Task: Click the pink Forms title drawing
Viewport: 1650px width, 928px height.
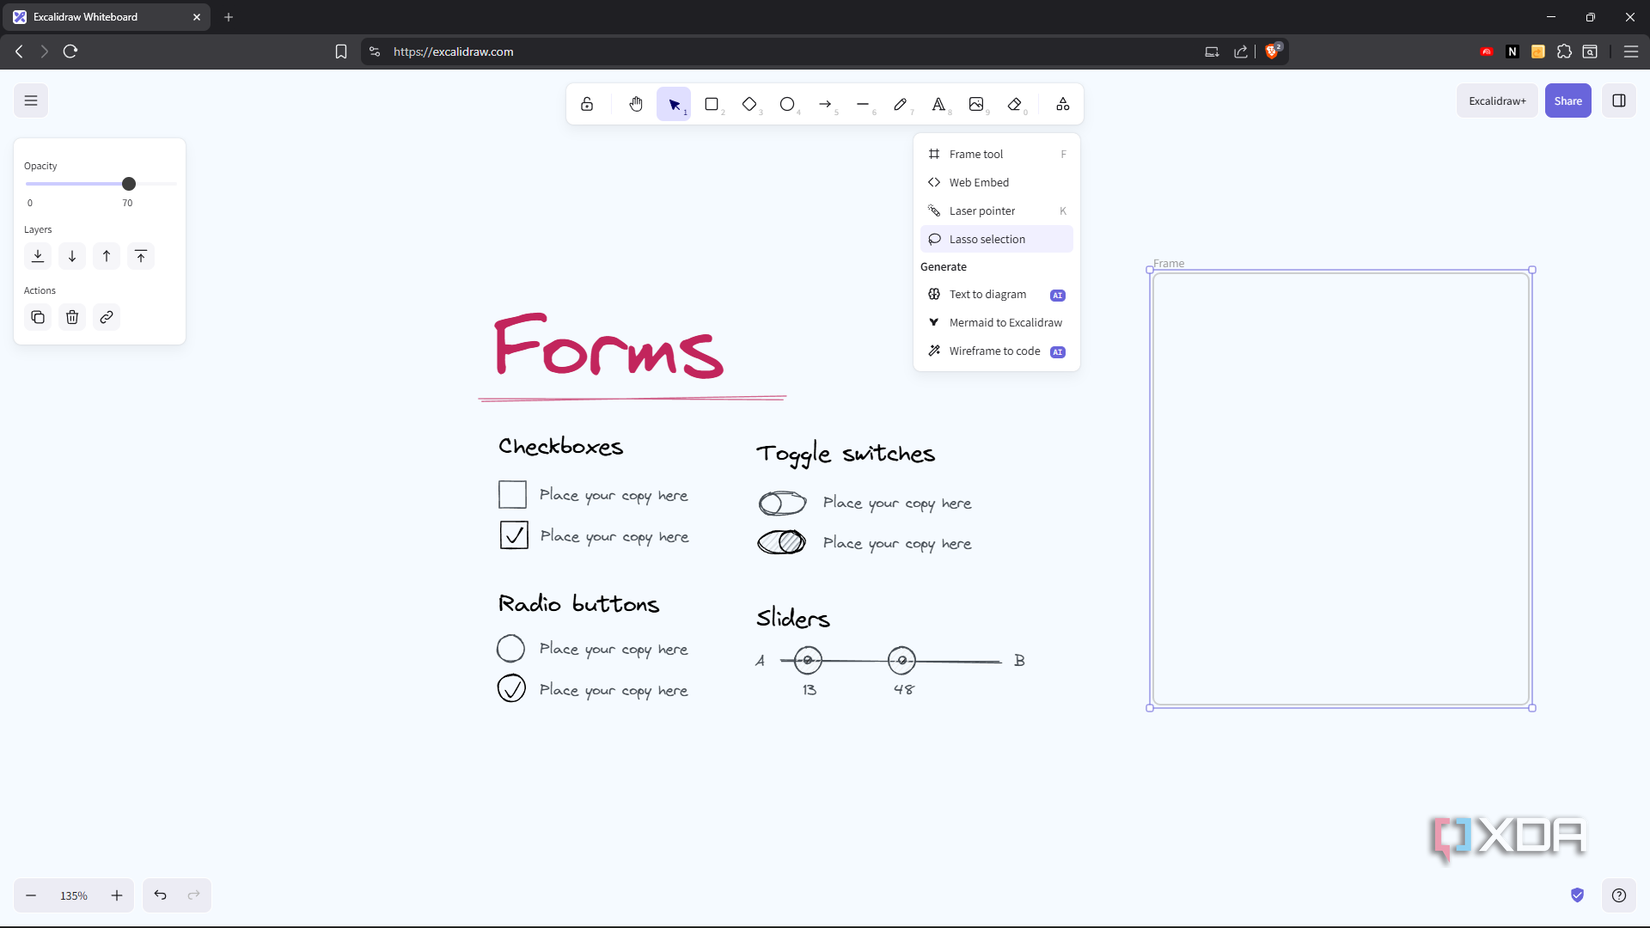Action: (609, 346)
